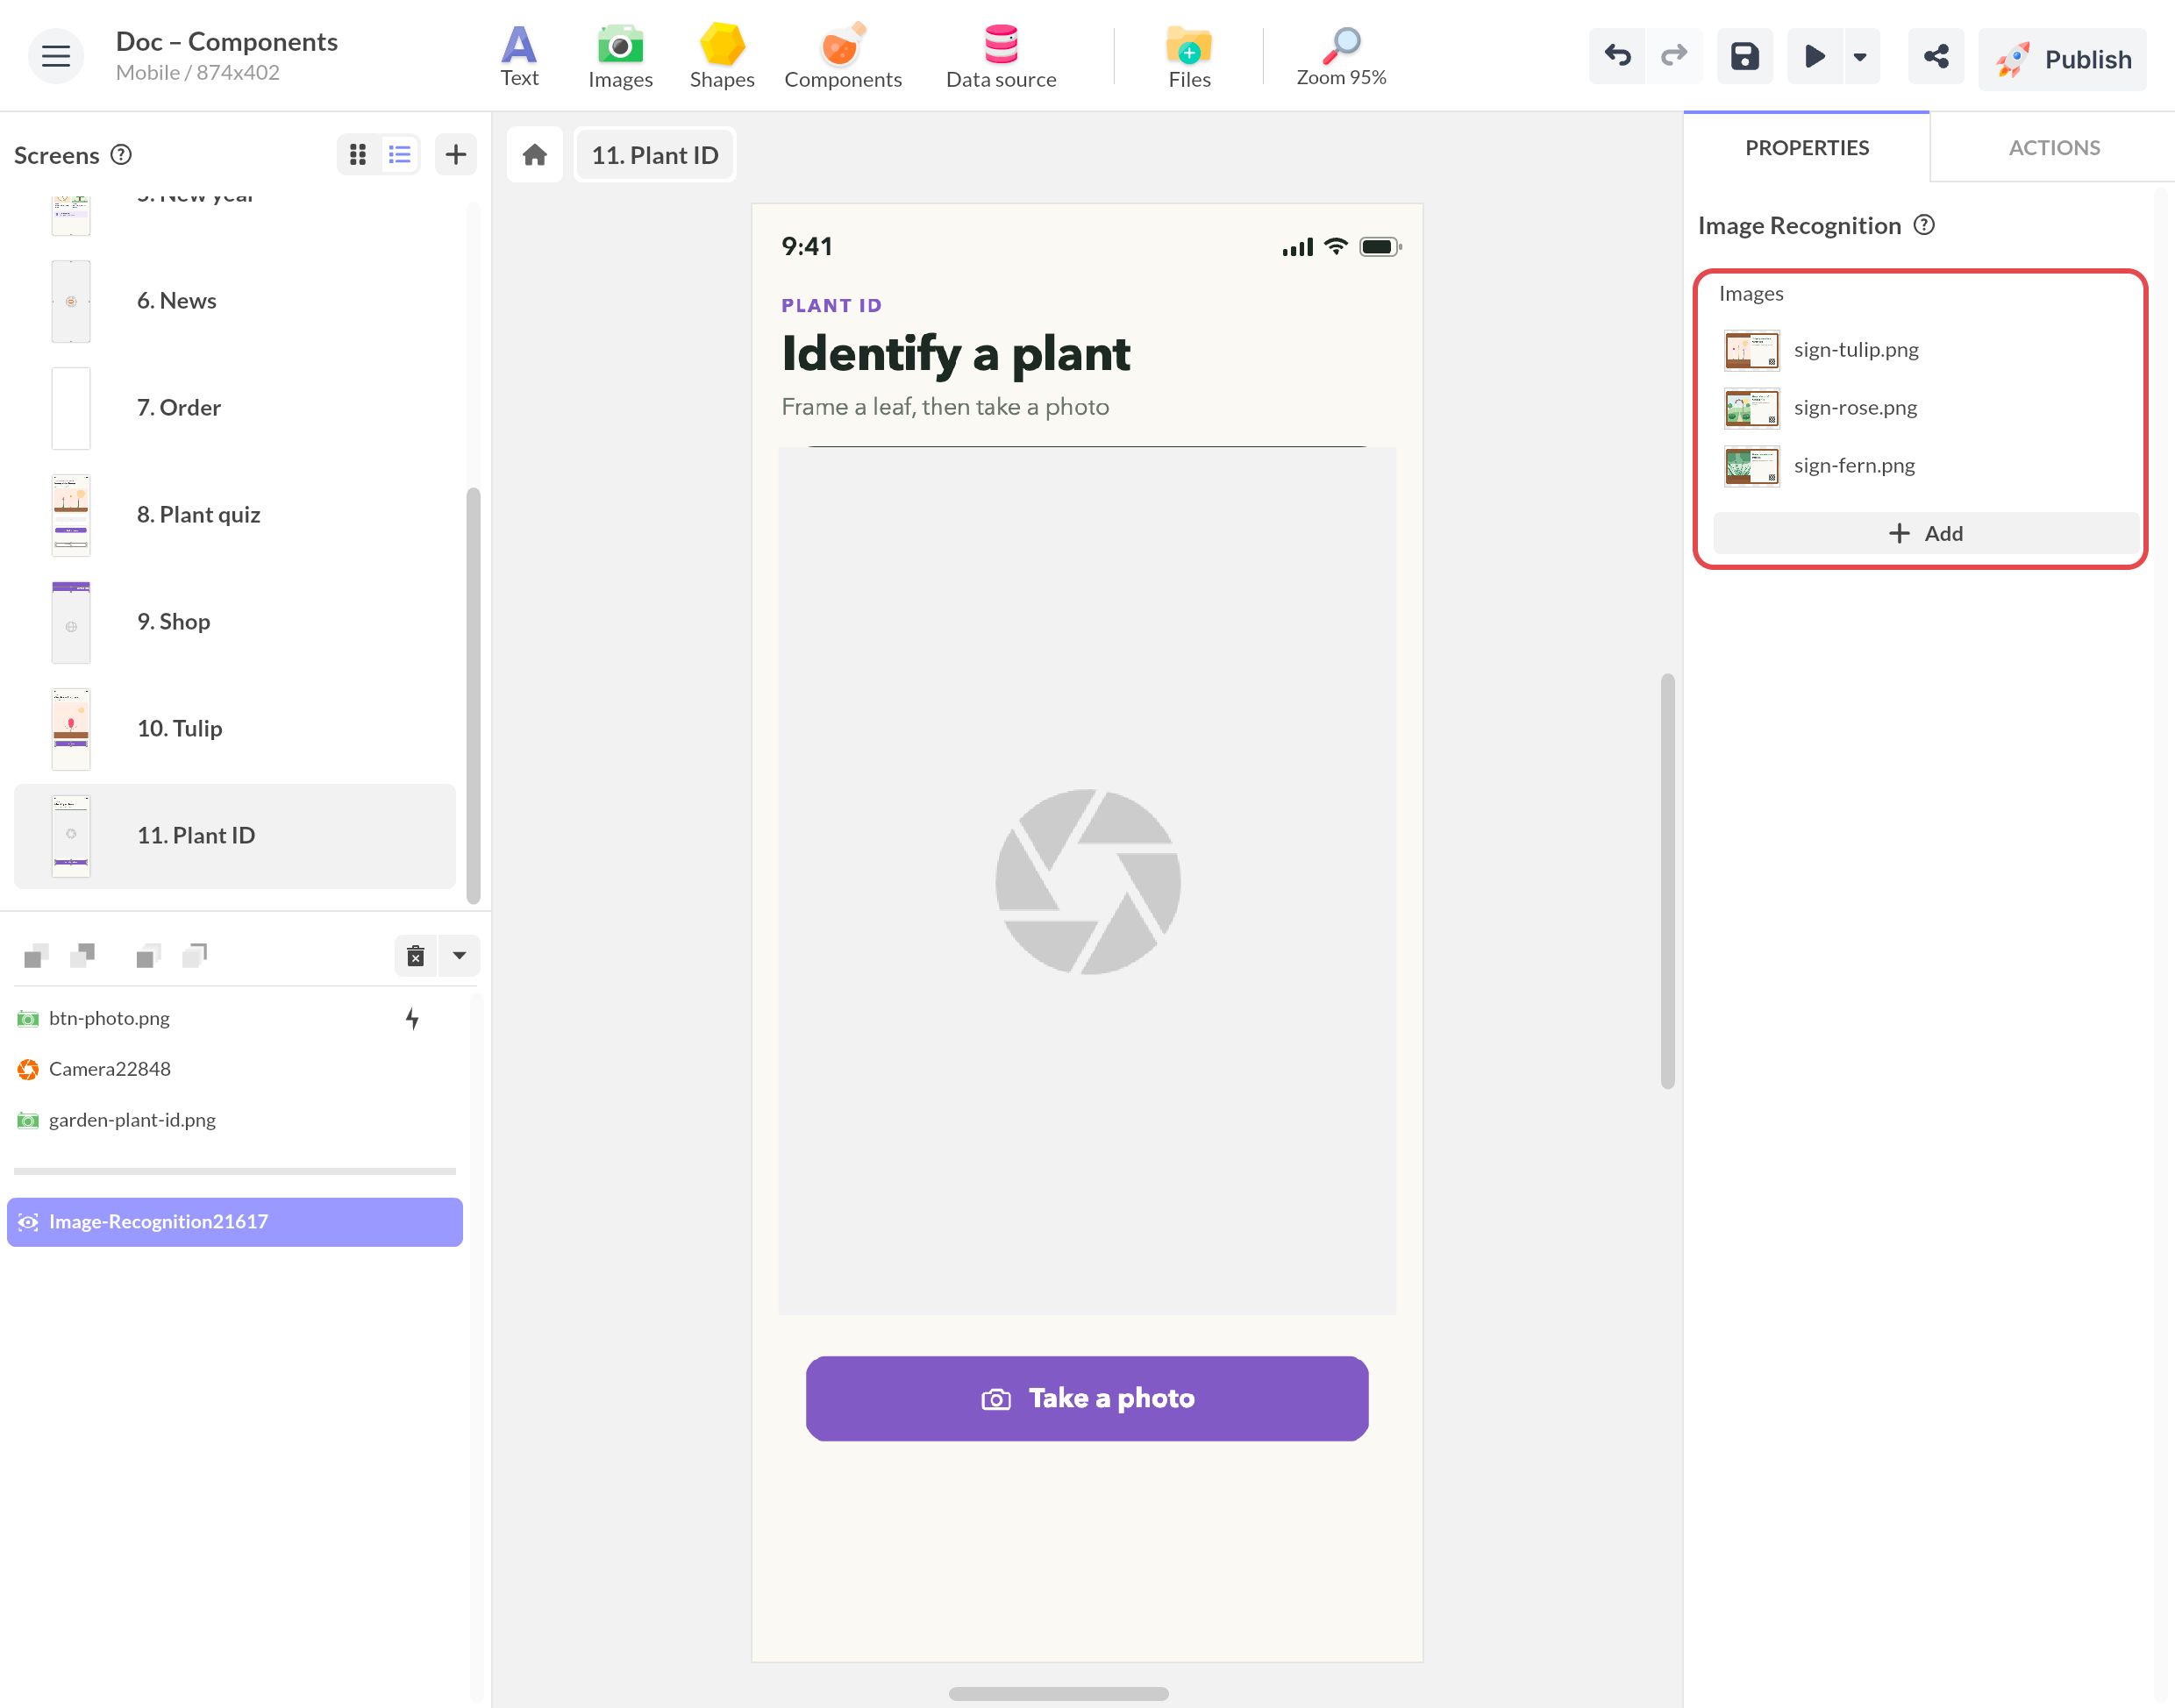This screenshot has width=2175, height=1708.
Task: Show help for Image Recognition
Action: pyautogui.click(x=1923, y=225)
